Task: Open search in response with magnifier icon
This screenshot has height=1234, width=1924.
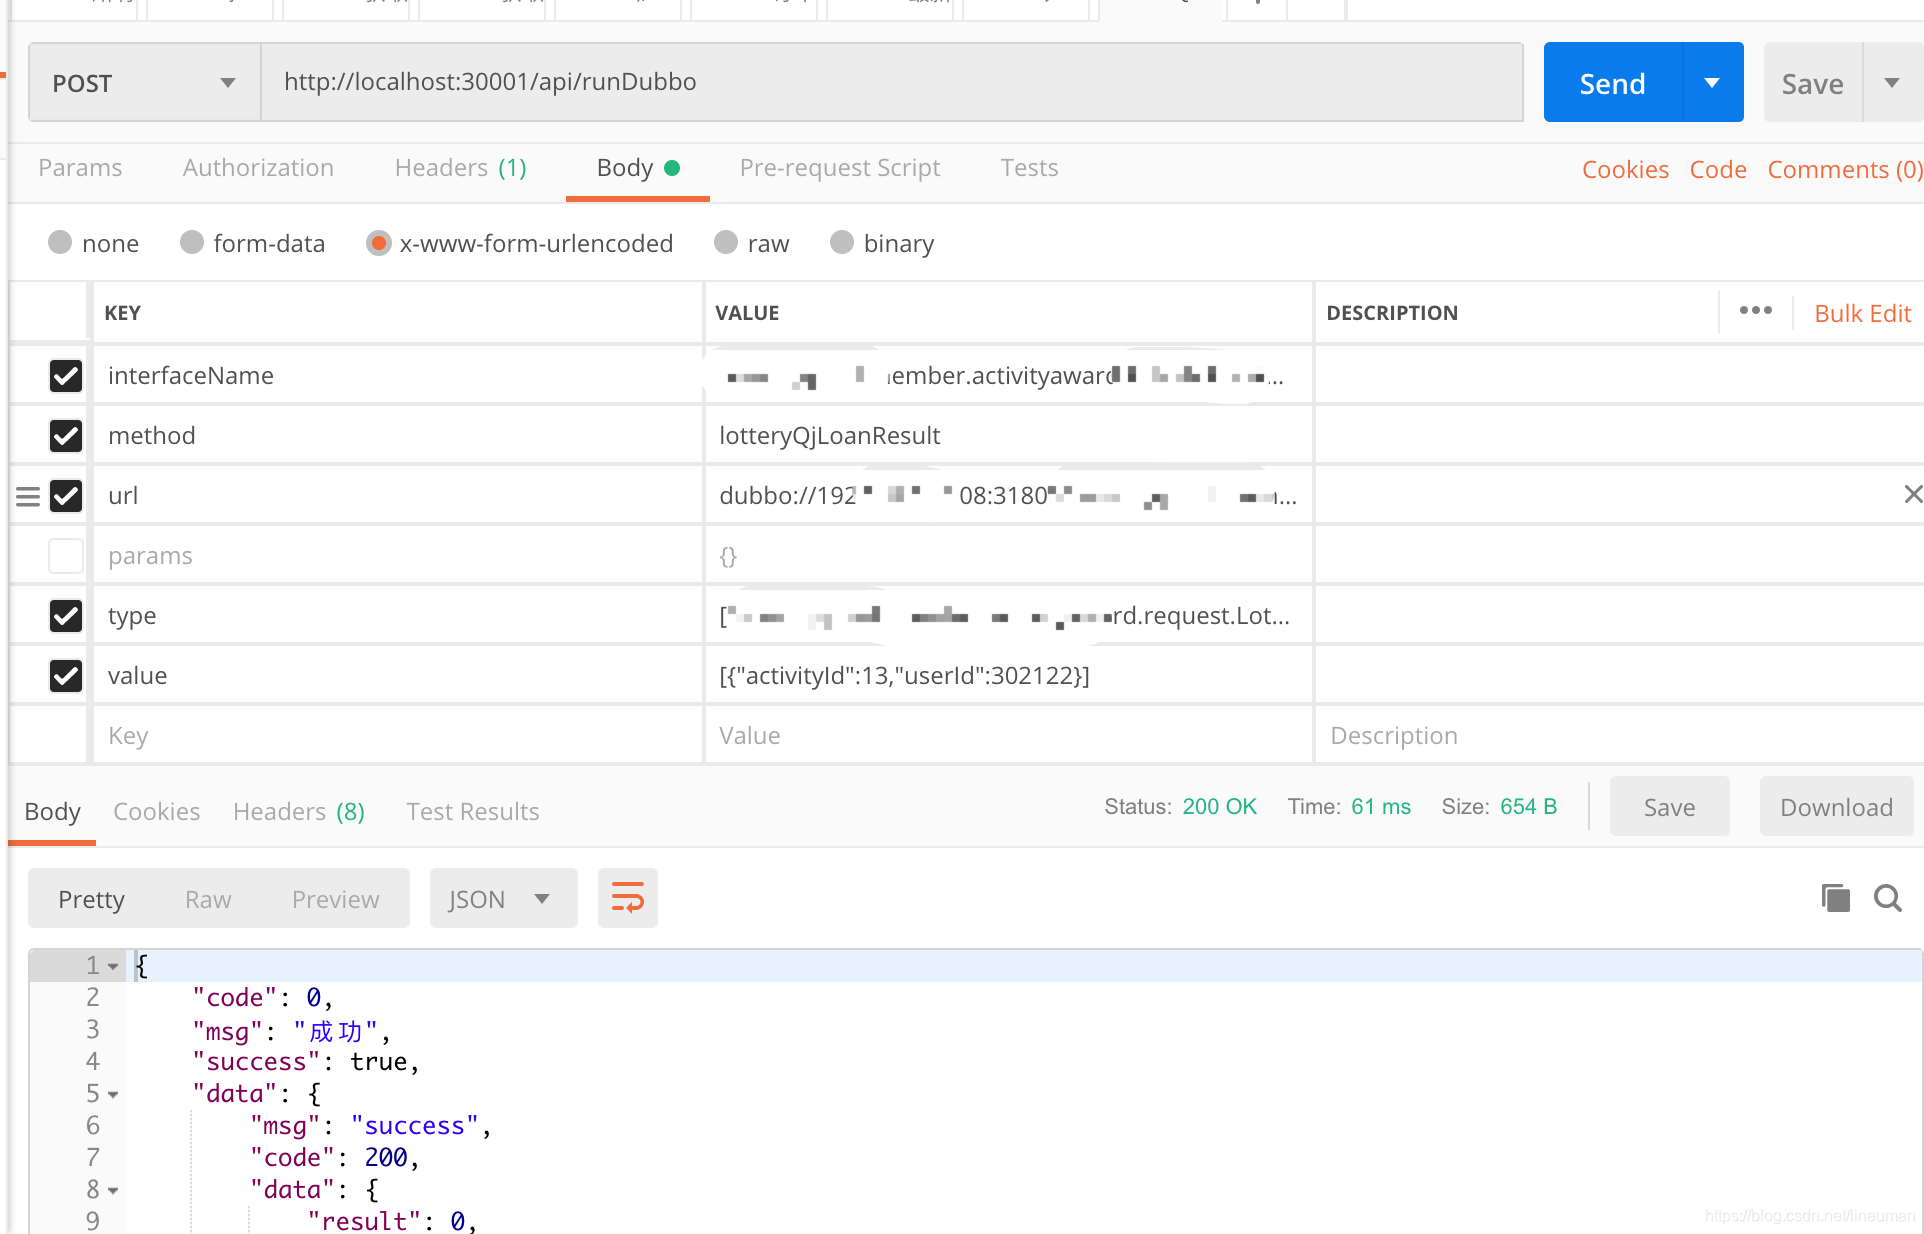Action: (1888, 898)
